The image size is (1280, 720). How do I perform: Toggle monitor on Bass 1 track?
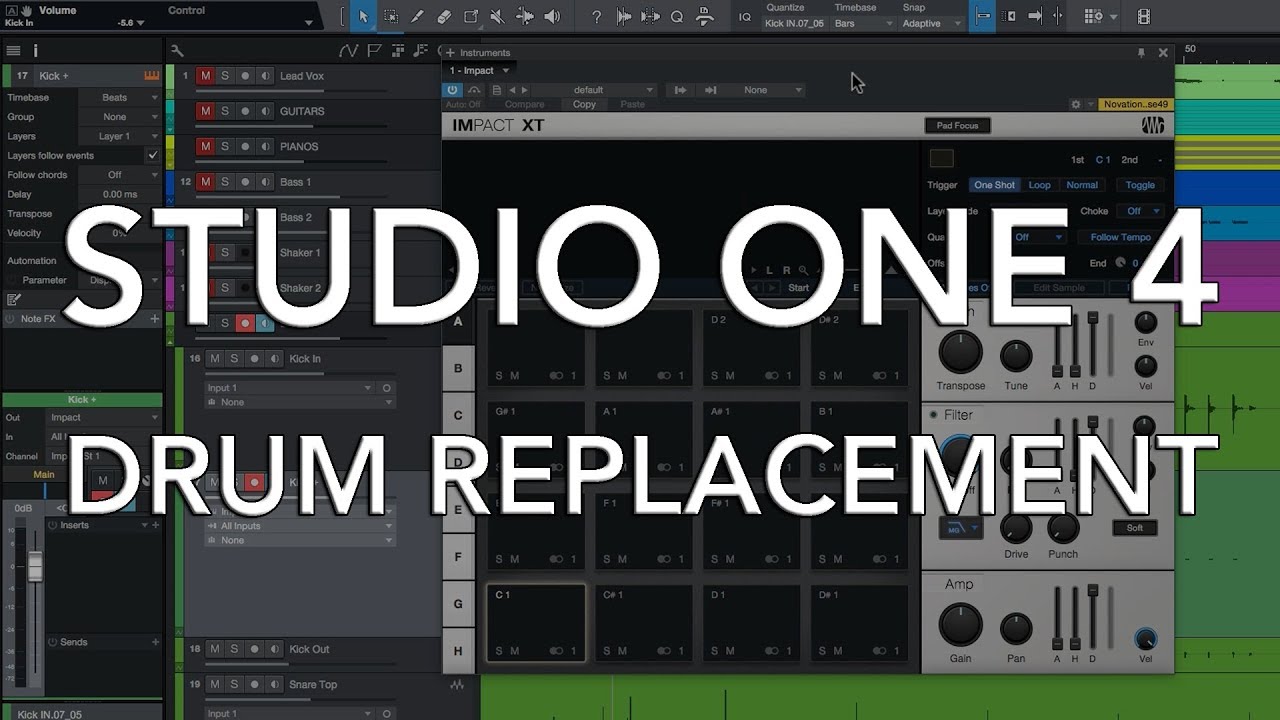pos(265,182)
